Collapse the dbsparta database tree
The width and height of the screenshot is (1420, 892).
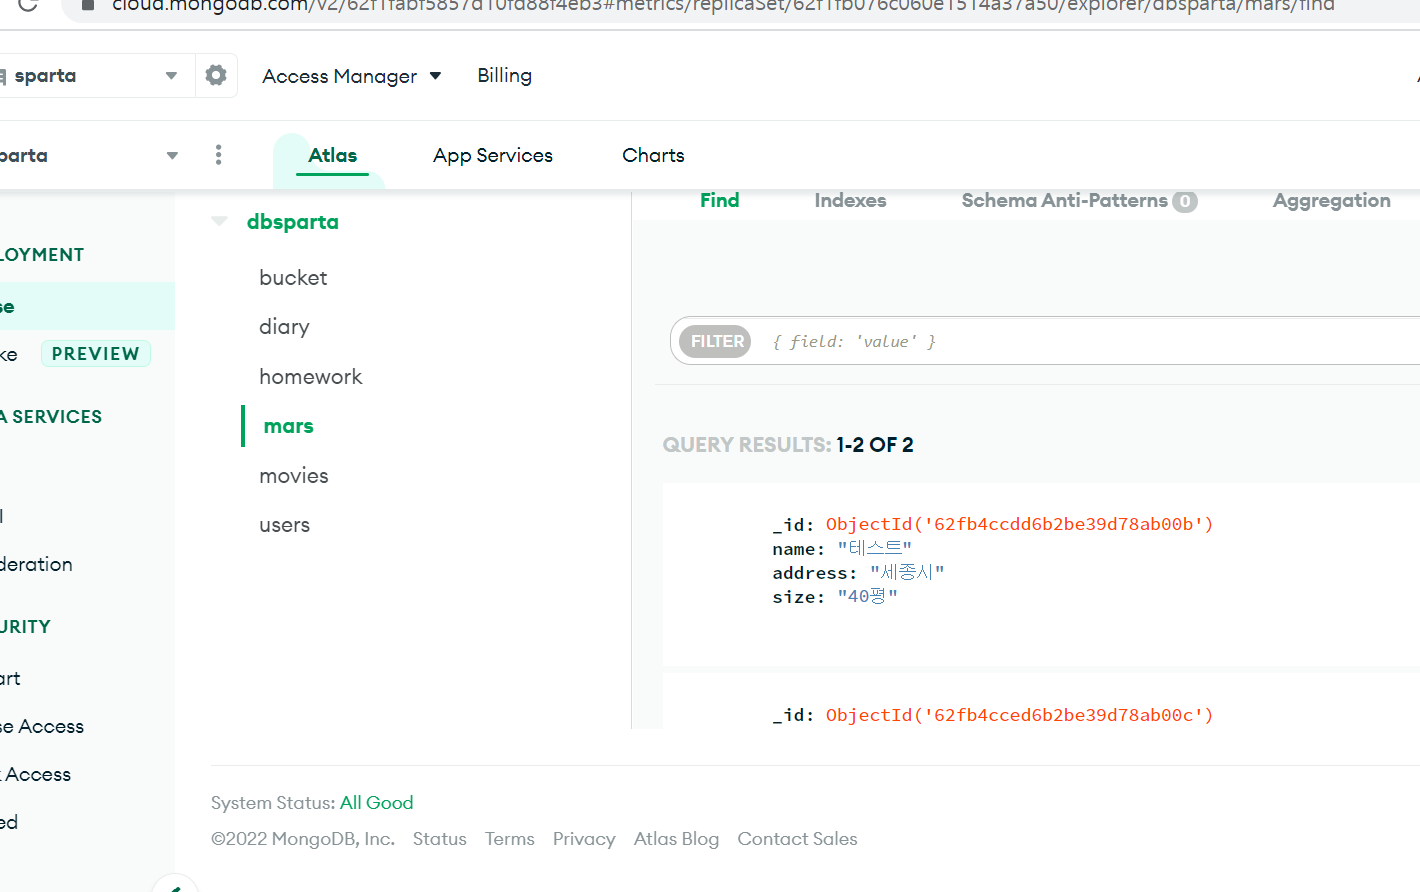point(219,221)
